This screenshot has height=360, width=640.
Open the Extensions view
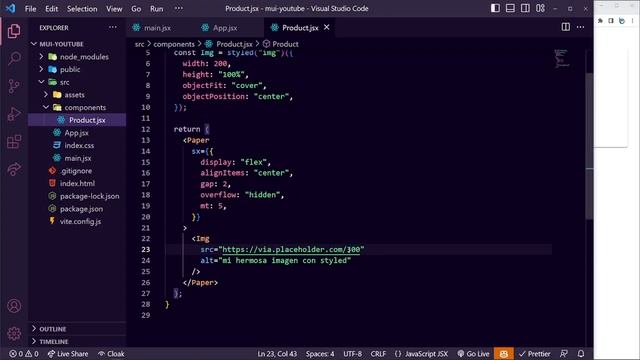click(x=14, y=142)
